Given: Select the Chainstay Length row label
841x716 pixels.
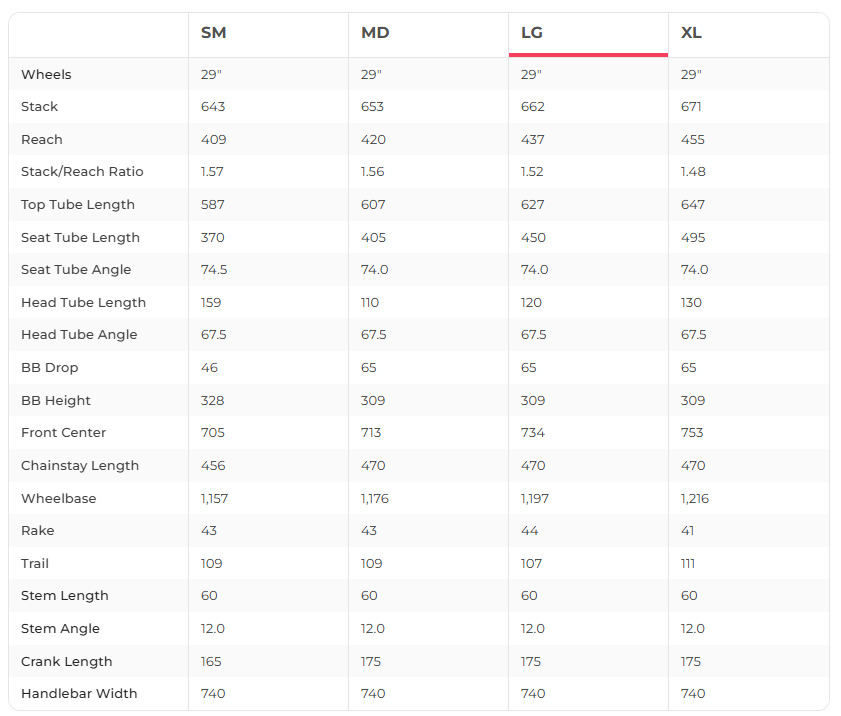Looking at the screenshot, I should pyautogui.click(x=80, y=466).
